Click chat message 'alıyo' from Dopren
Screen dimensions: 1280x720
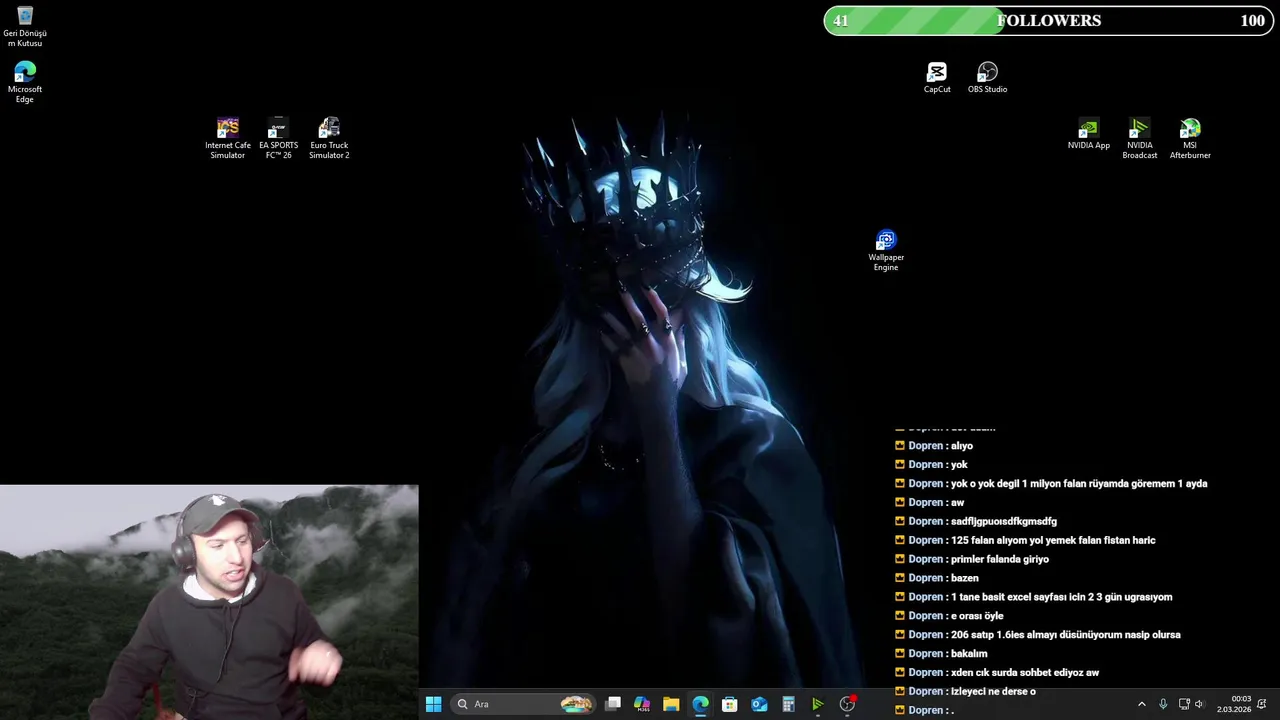coord(962,446)
